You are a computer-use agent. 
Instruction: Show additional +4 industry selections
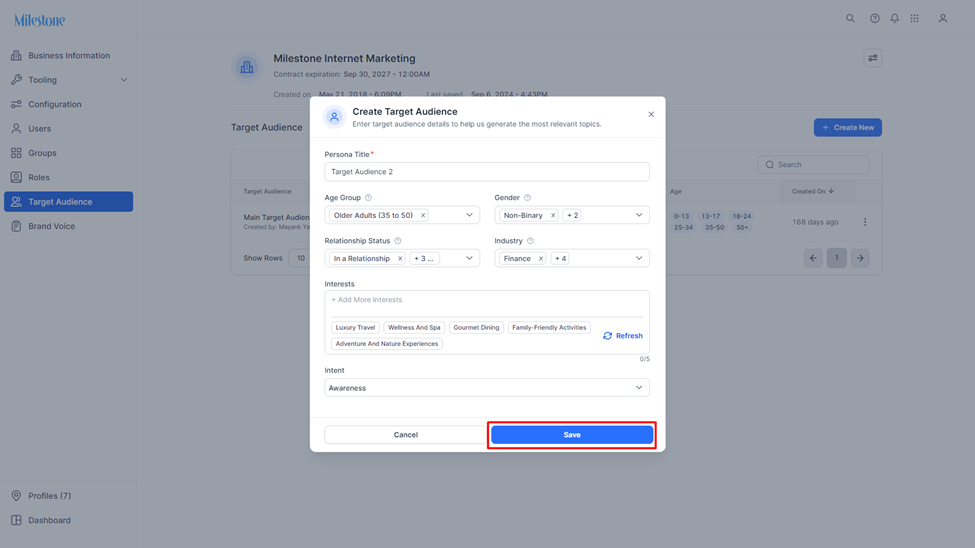point(560,259)
